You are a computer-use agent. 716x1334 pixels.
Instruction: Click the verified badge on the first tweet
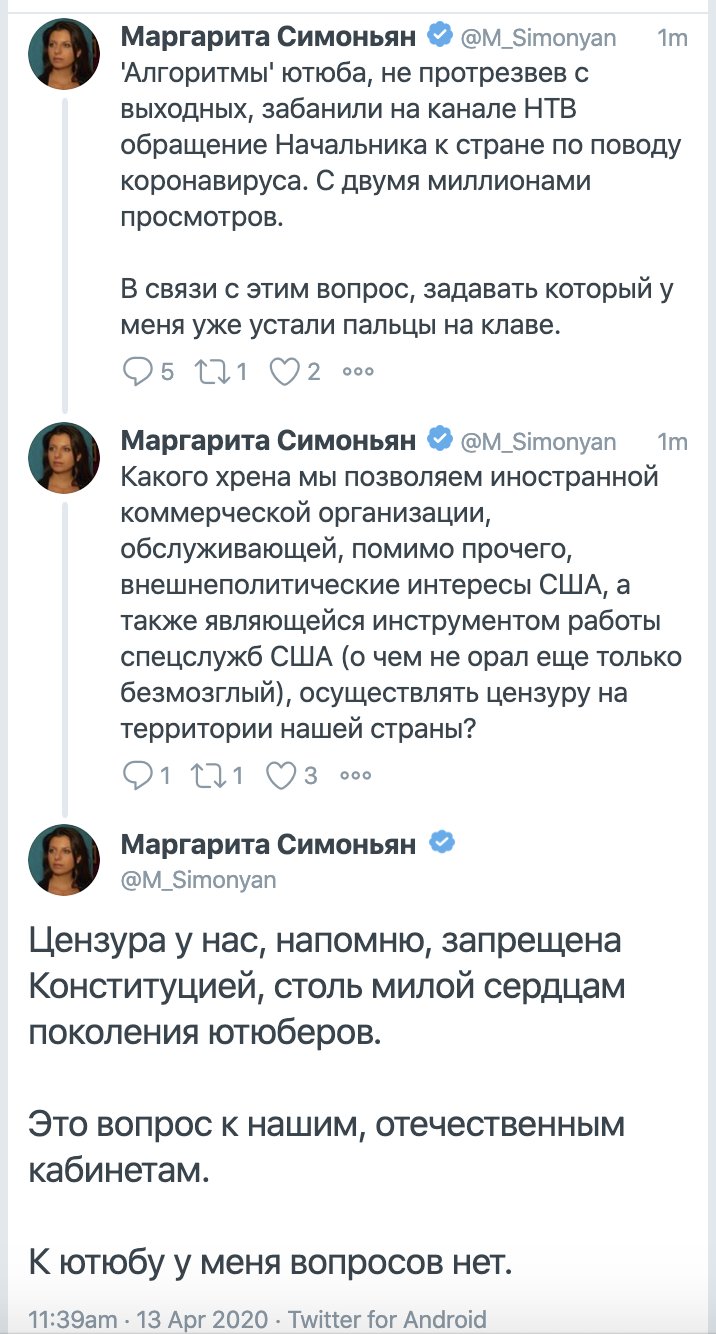pyautogui.click(x=439, y=37)
